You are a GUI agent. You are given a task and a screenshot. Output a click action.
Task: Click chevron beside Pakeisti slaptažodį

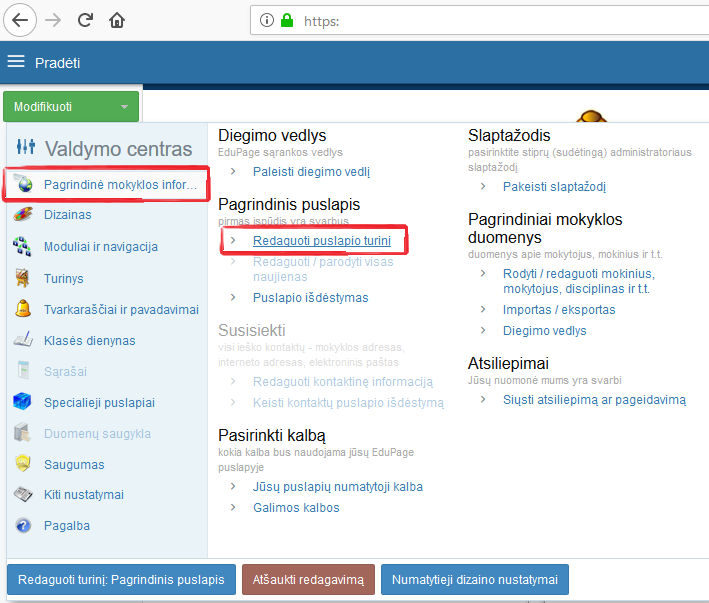tap(483, 186)
